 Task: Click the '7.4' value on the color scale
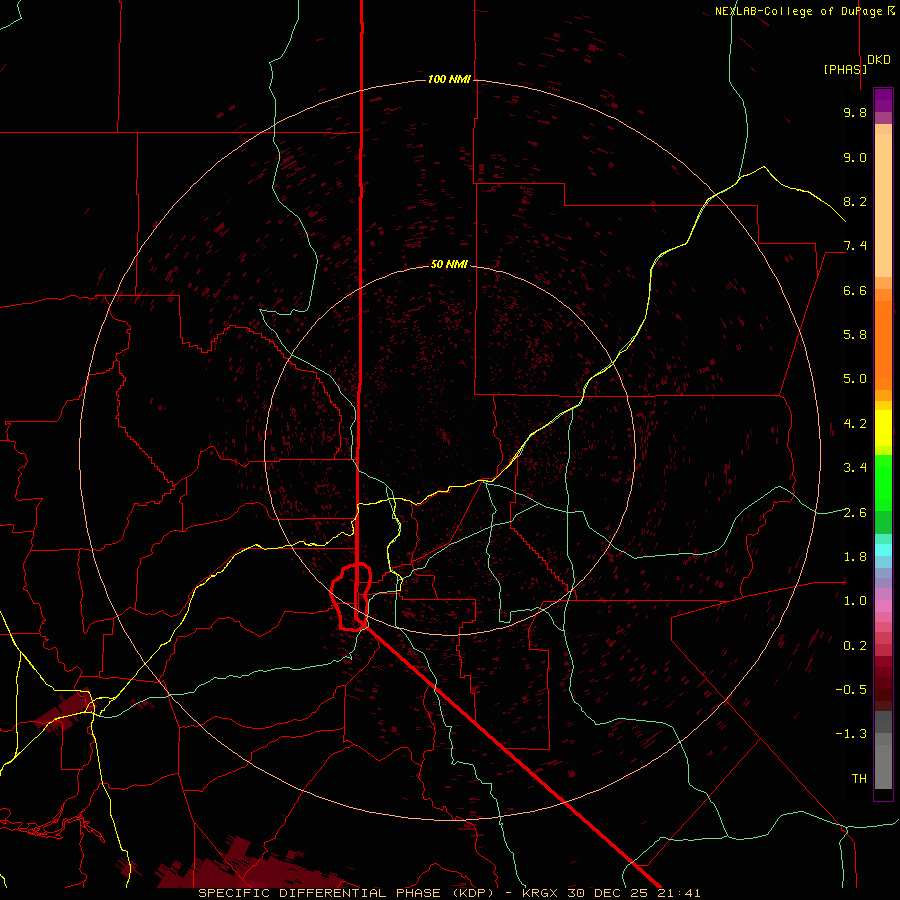tap(855, 246)
